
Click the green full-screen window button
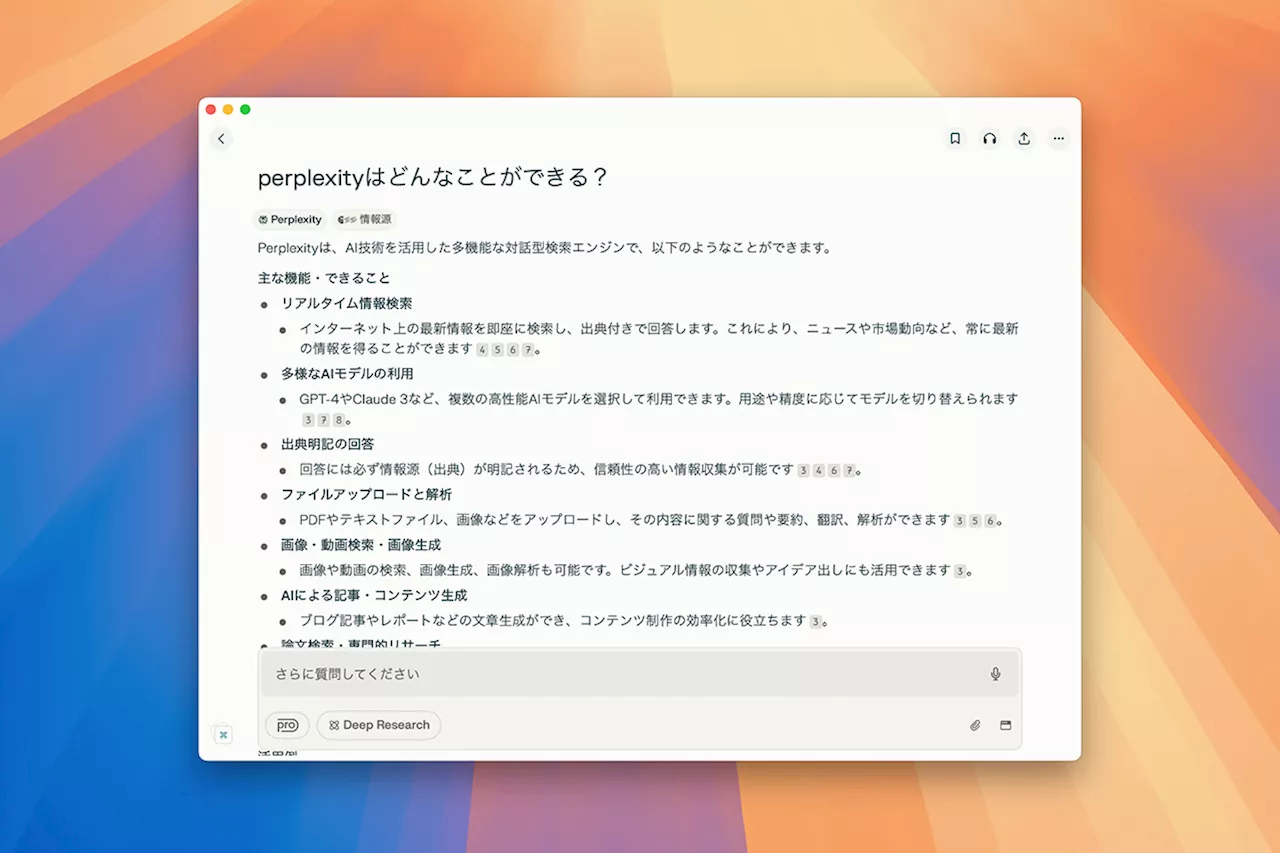coord(245,109)
